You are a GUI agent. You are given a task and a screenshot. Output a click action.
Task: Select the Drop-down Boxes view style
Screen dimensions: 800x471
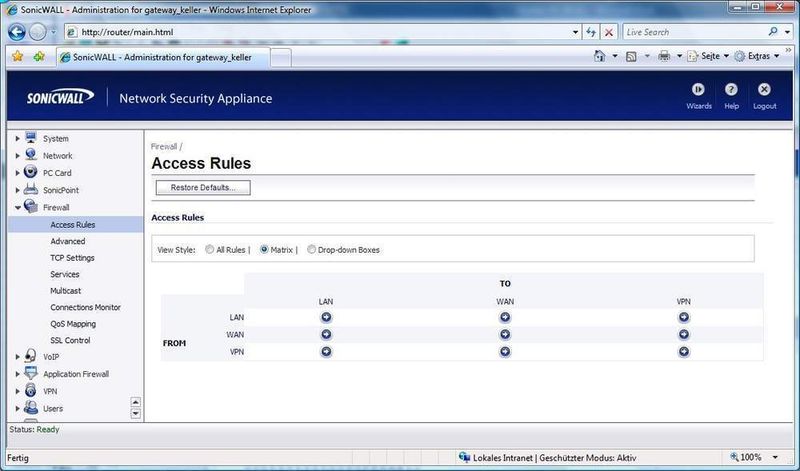coord(311,250)
